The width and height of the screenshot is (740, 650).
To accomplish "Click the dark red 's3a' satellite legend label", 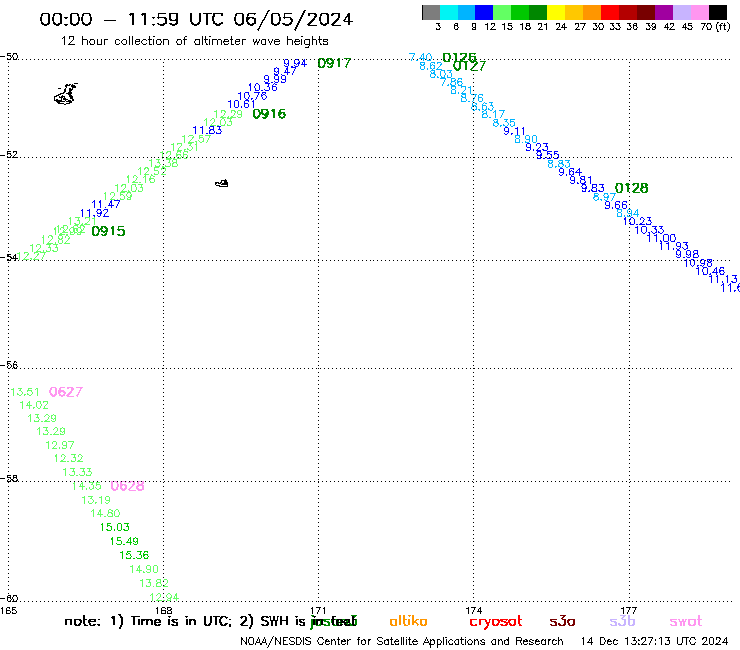I will [x=562, y=621].
